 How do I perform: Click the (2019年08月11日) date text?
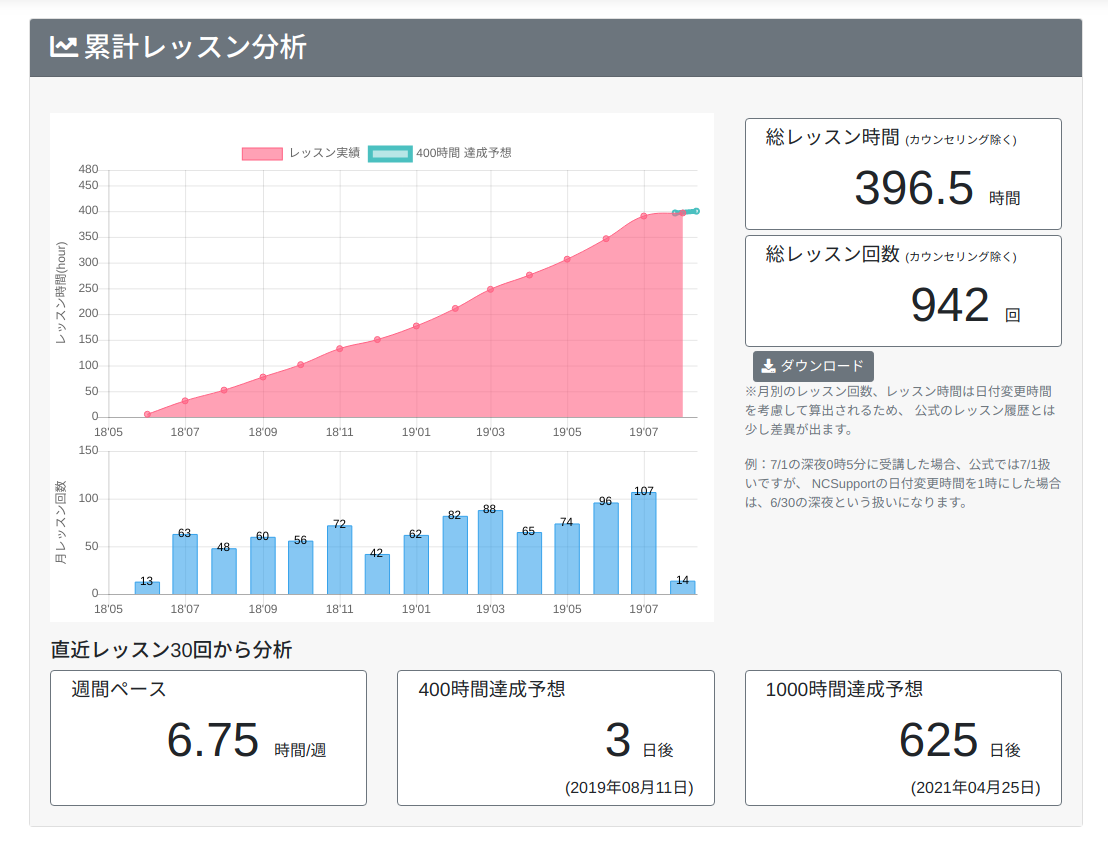[629, 788]
